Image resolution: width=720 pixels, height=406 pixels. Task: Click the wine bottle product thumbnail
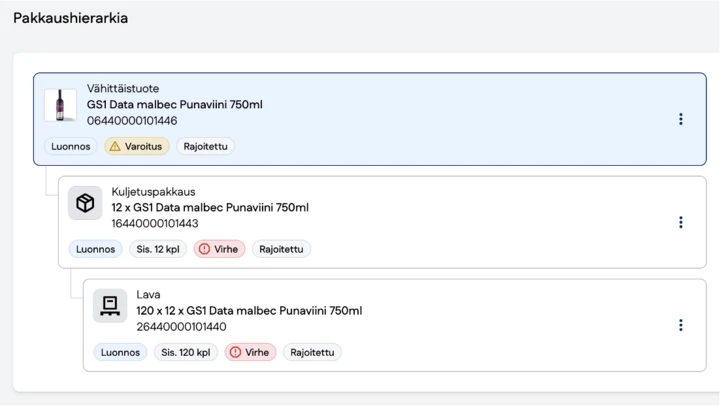pyautogui.click(x=60, y=105)
